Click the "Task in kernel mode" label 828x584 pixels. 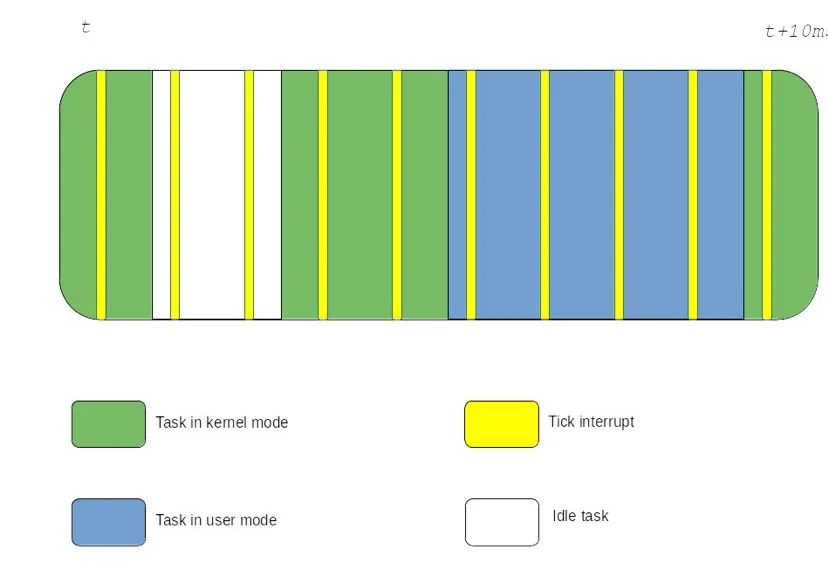tap(221, 423)
